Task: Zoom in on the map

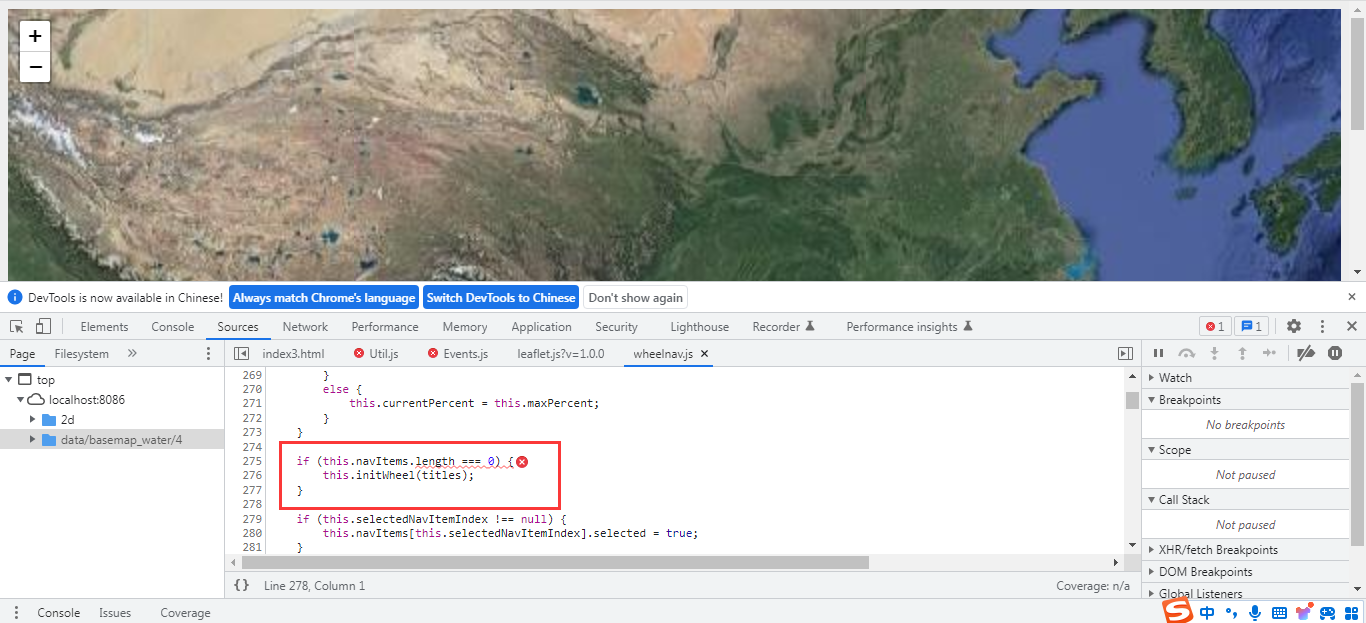Action: click(x=35, y=37)
